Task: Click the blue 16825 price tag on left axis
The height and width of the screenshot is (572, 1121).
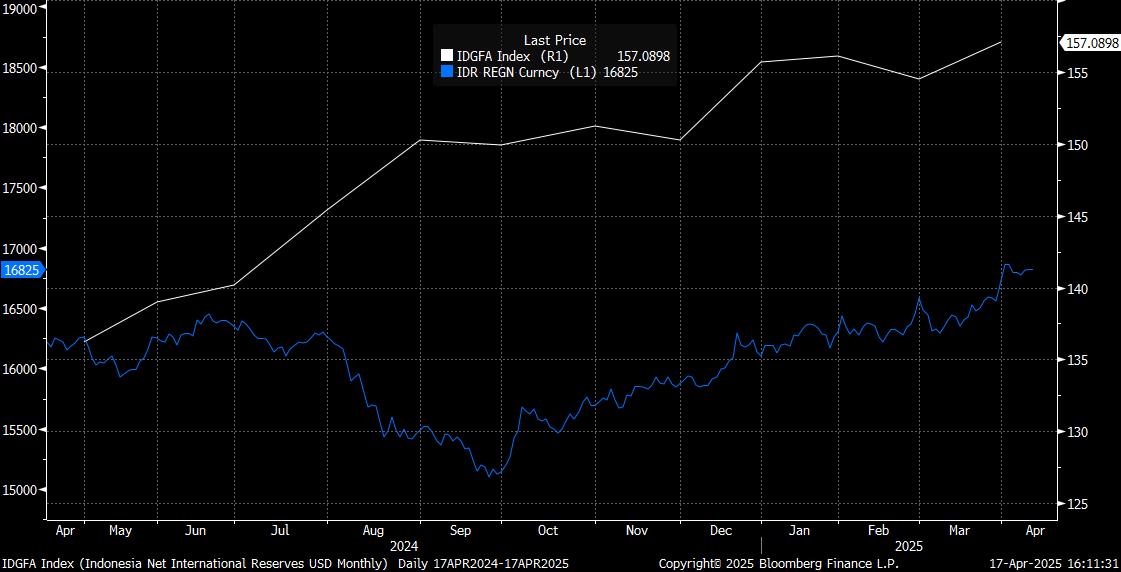Action: (x=20, y=270)
